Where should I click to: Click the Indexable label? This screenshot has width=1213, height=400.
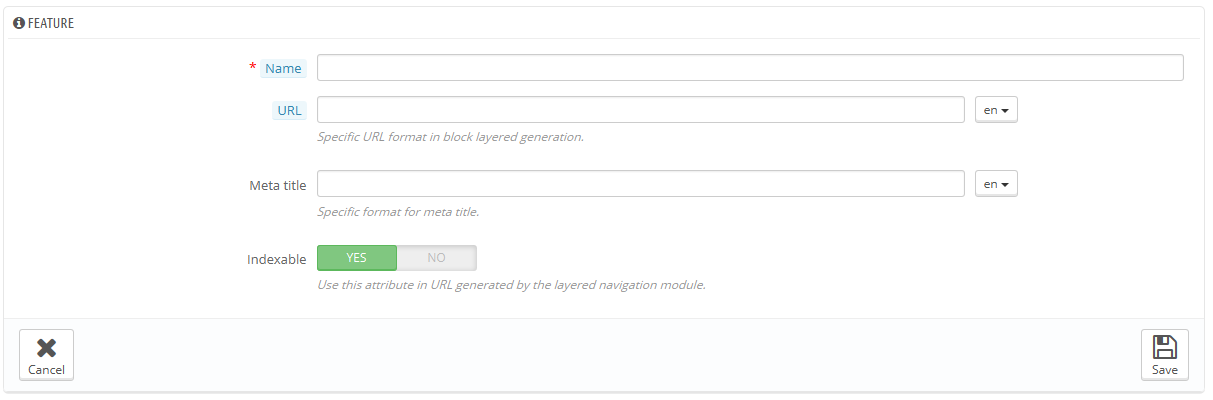pos(277,259)
